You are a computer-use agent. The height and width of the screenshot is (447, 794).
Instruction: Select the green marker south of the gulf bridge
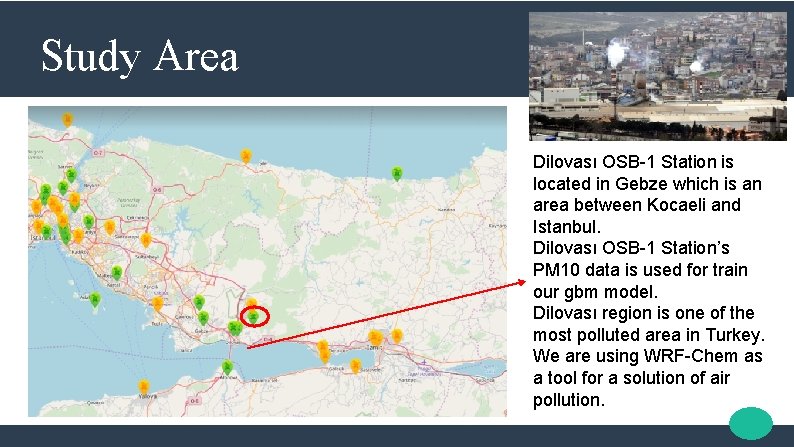pos(228,367)
